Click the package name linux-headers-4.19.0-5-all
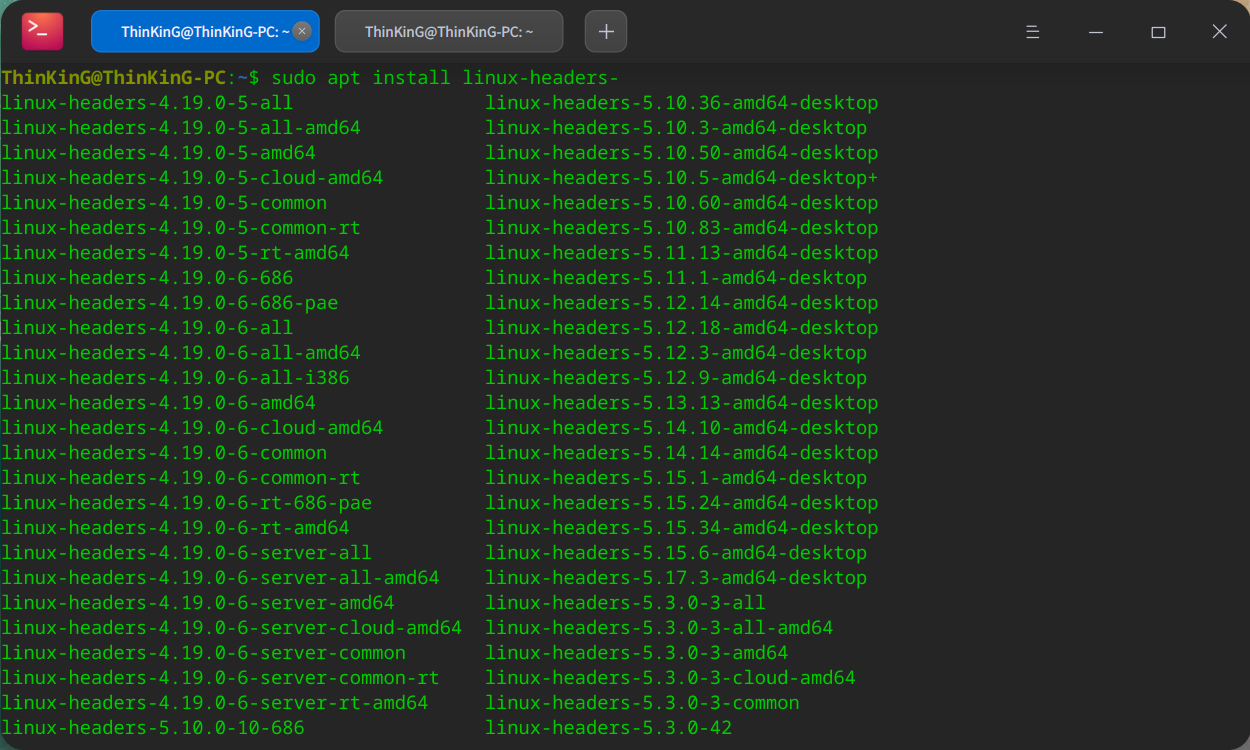Screen dimensions: 1250x750 (146, 102)
